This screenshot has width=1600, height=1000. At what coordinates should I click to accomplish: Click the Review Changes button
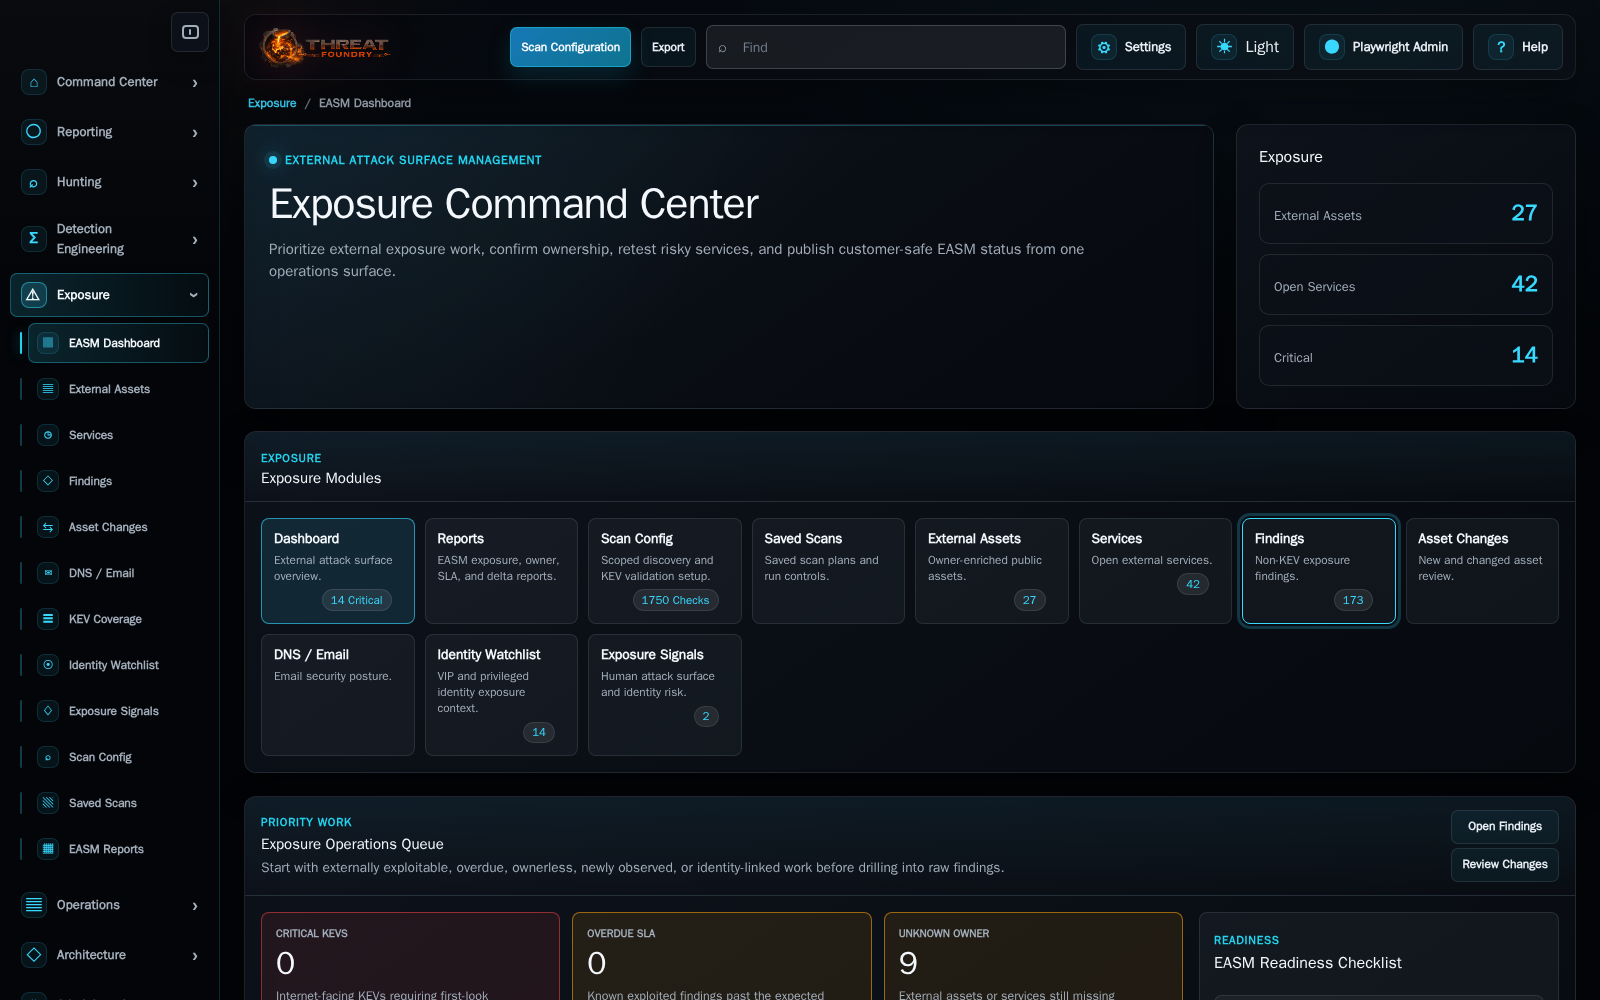pyautogui.click(x=1505, y=865)
